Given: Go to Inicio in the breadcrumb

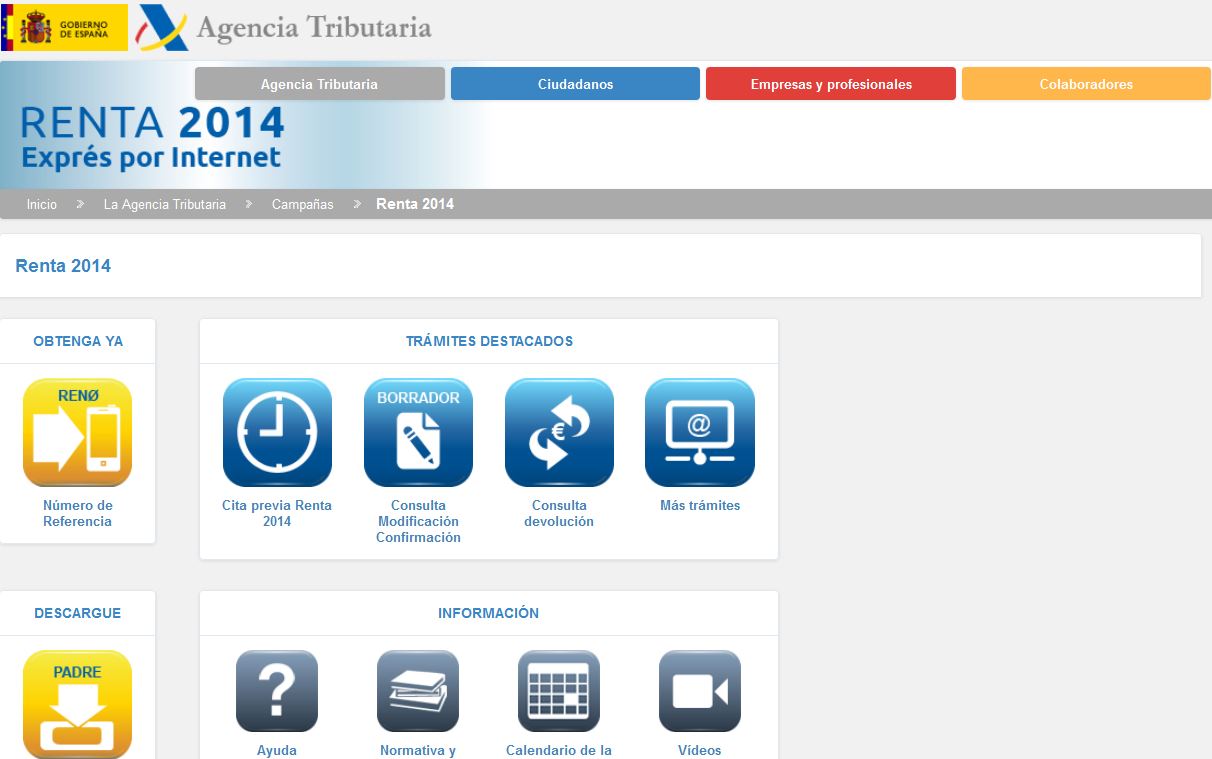Looking at the screenshot, I should (x=42, y=204).
